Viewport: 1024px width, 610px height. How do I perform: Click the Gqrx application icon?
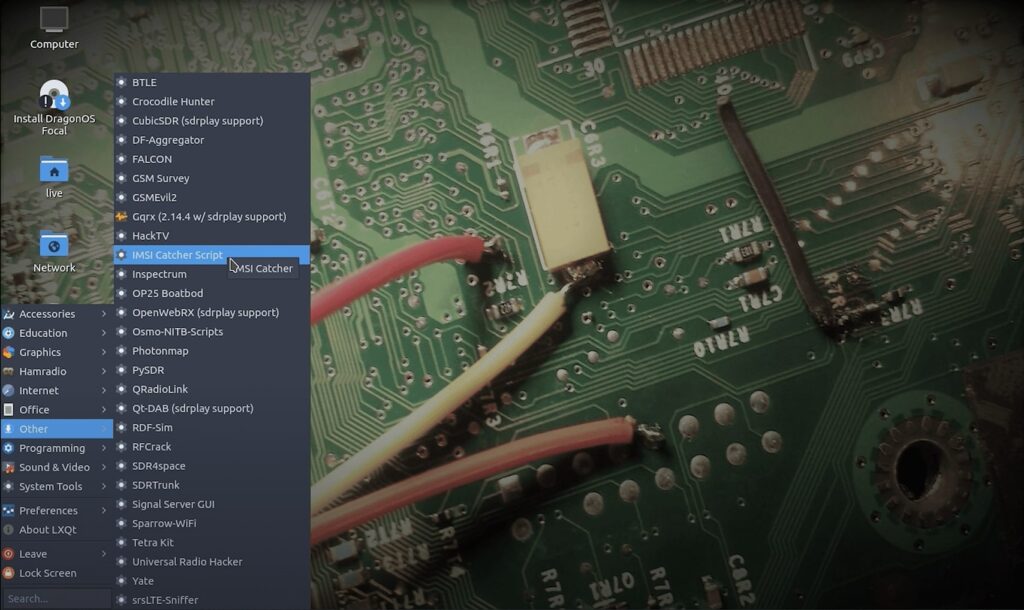[122, 217]
